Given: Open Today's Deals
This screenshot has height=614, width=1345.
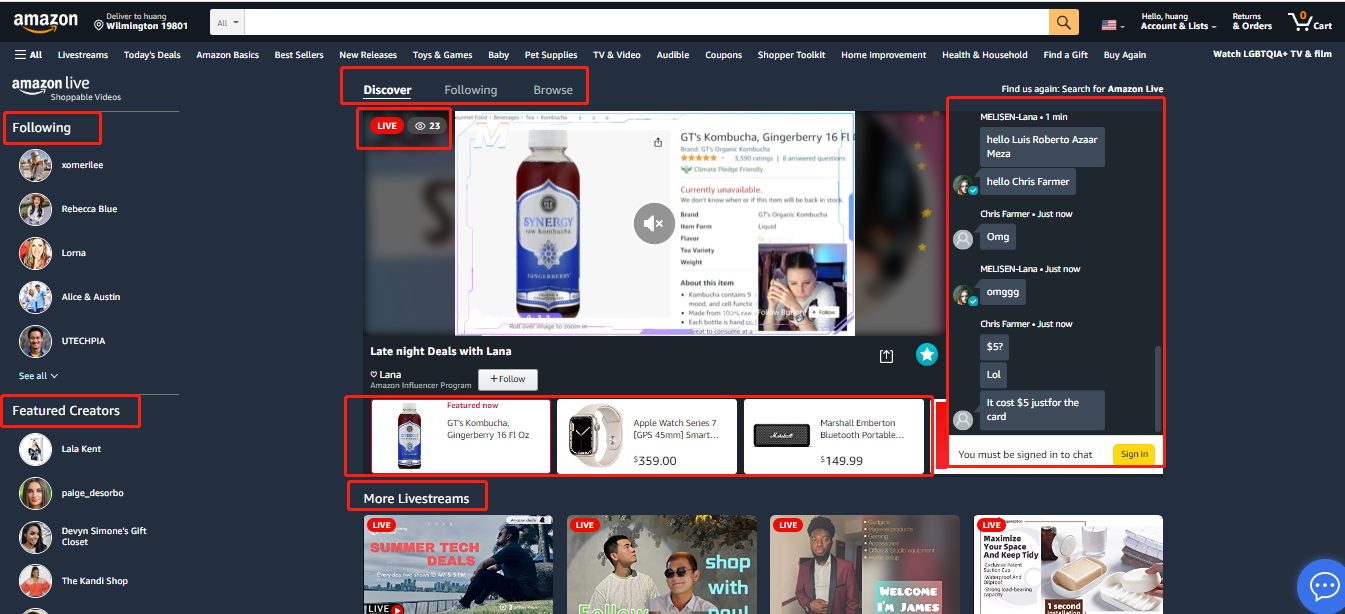Looking at the screenshot, I should coord(152,55).
